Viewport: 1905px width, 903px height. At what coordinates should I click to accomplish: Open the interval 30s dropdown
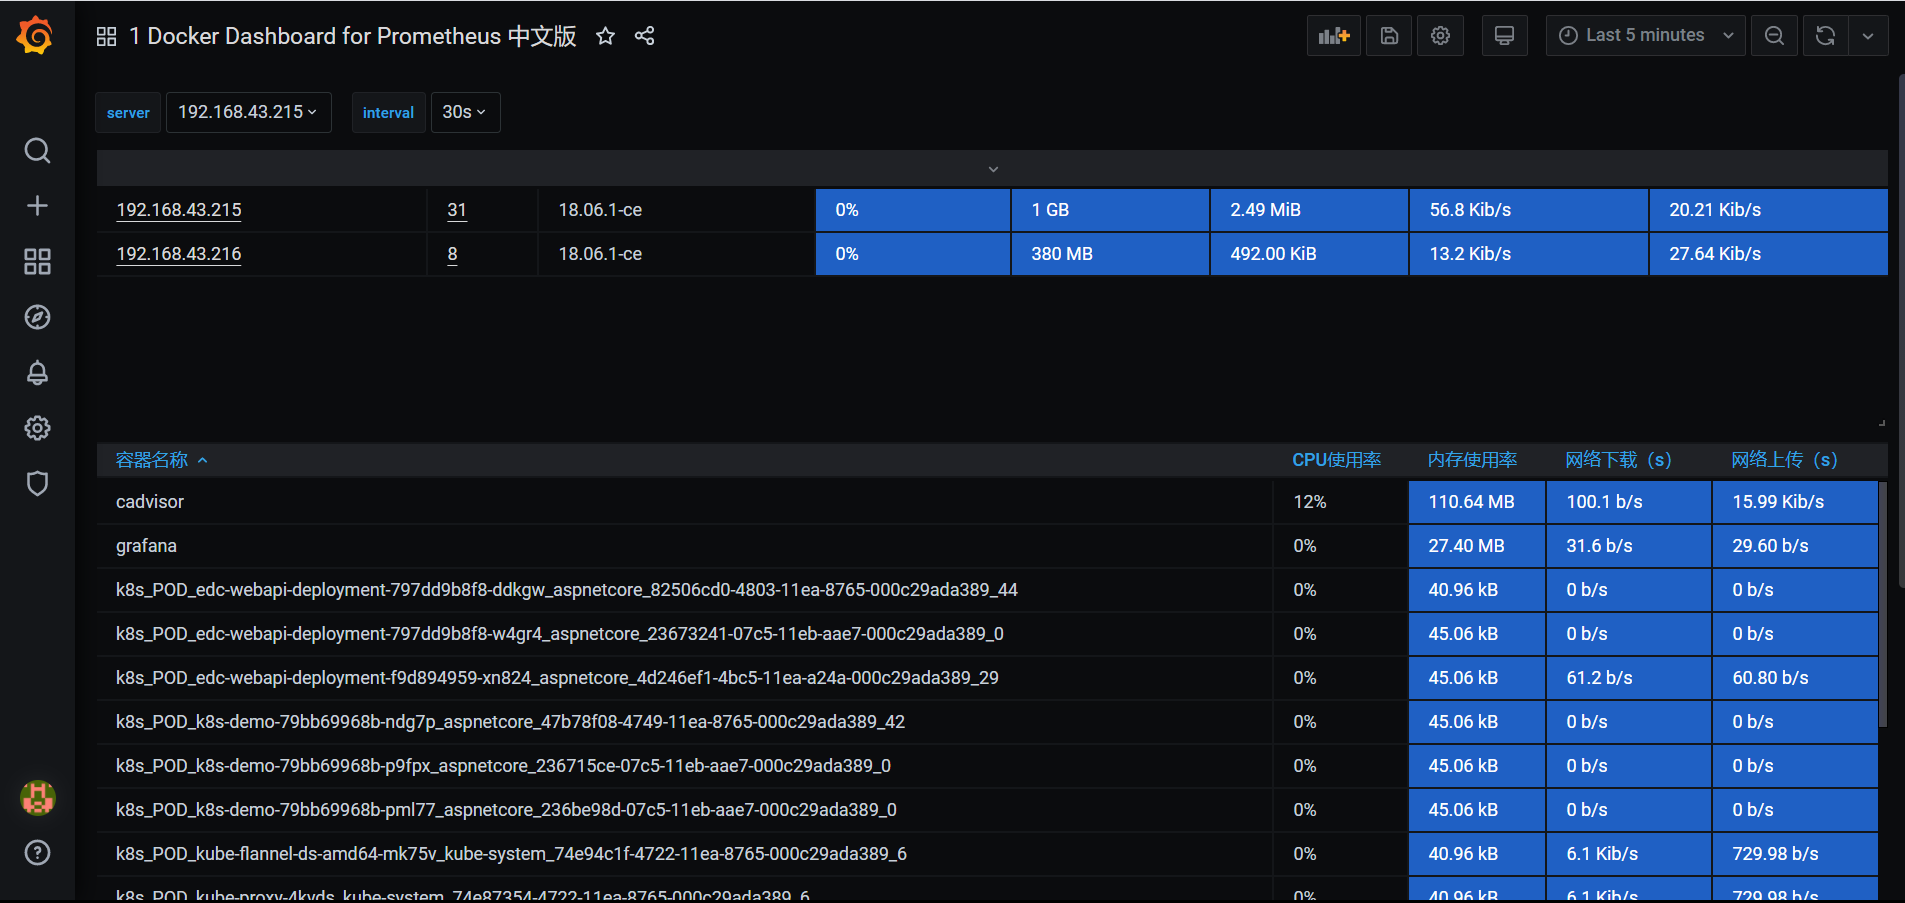coord(465,112)
